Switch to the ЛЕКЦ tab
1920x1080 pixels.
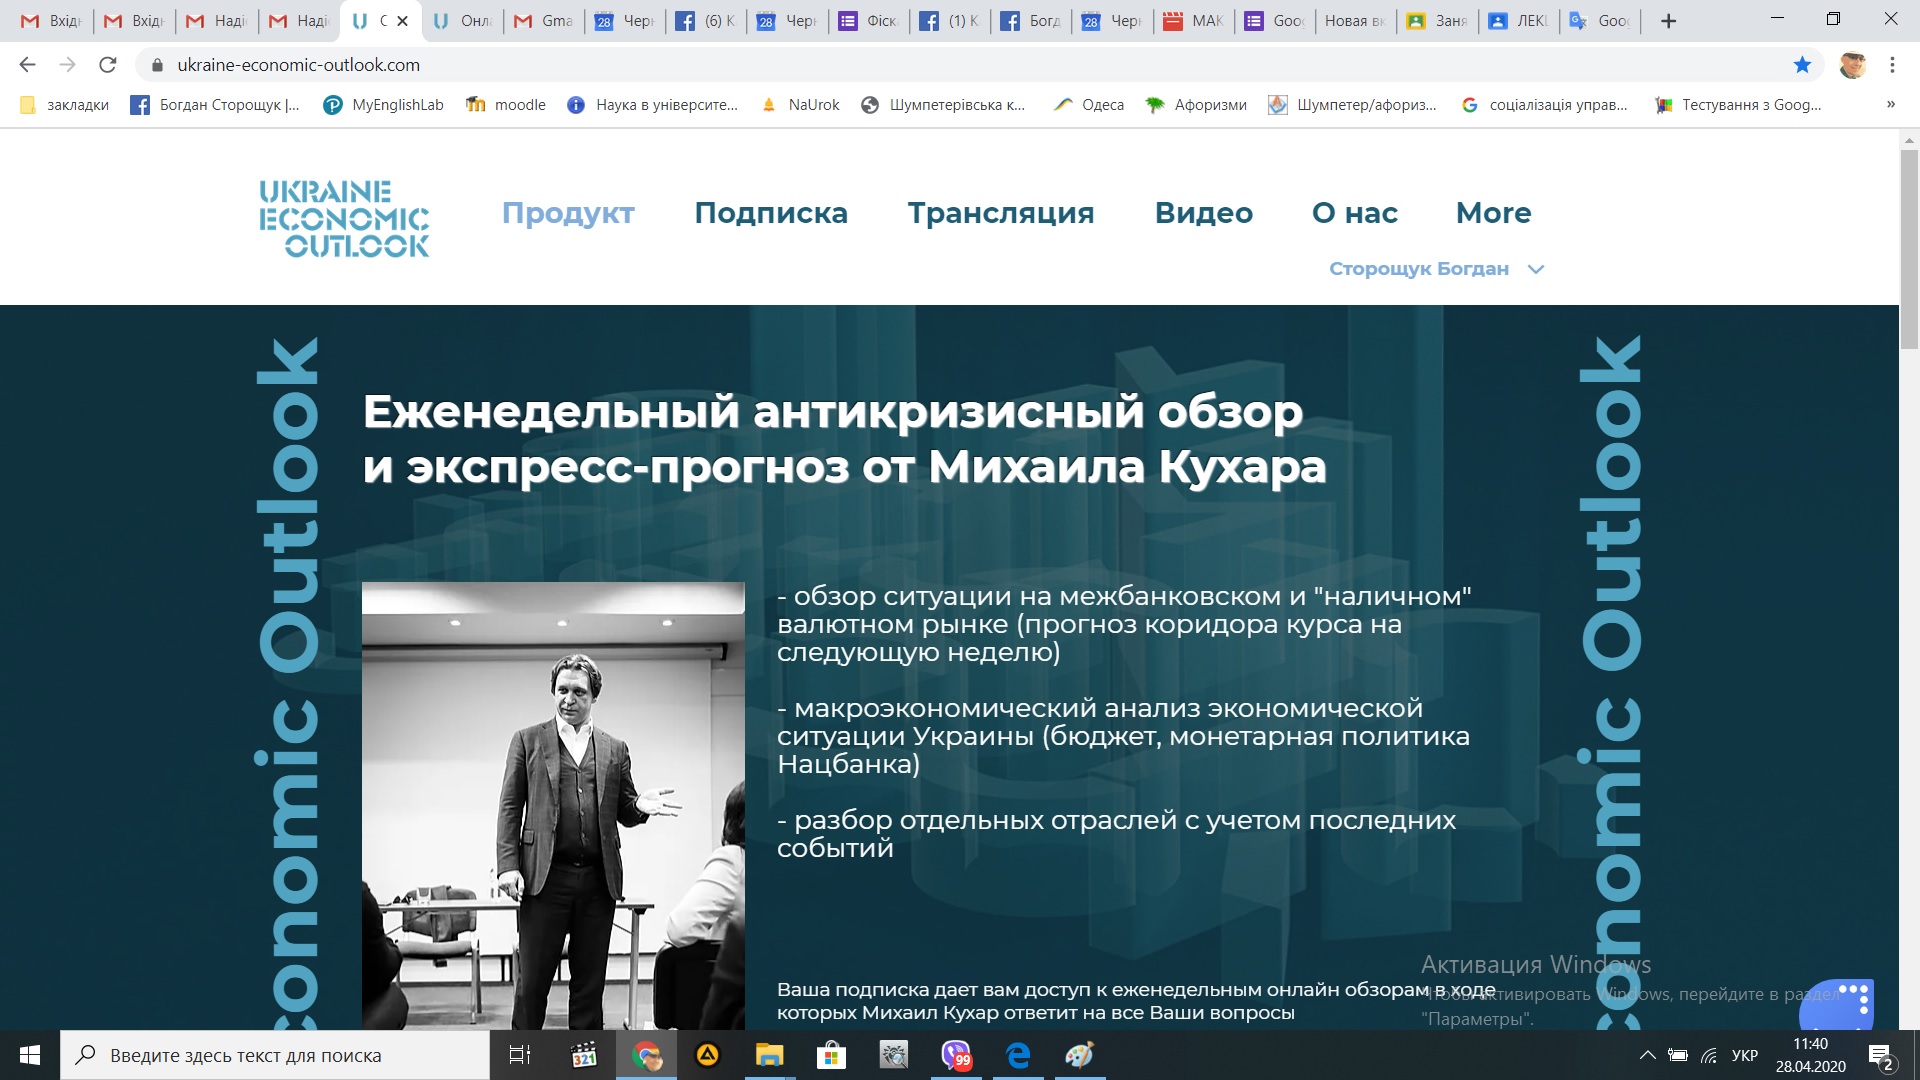tap(1518, 21)
